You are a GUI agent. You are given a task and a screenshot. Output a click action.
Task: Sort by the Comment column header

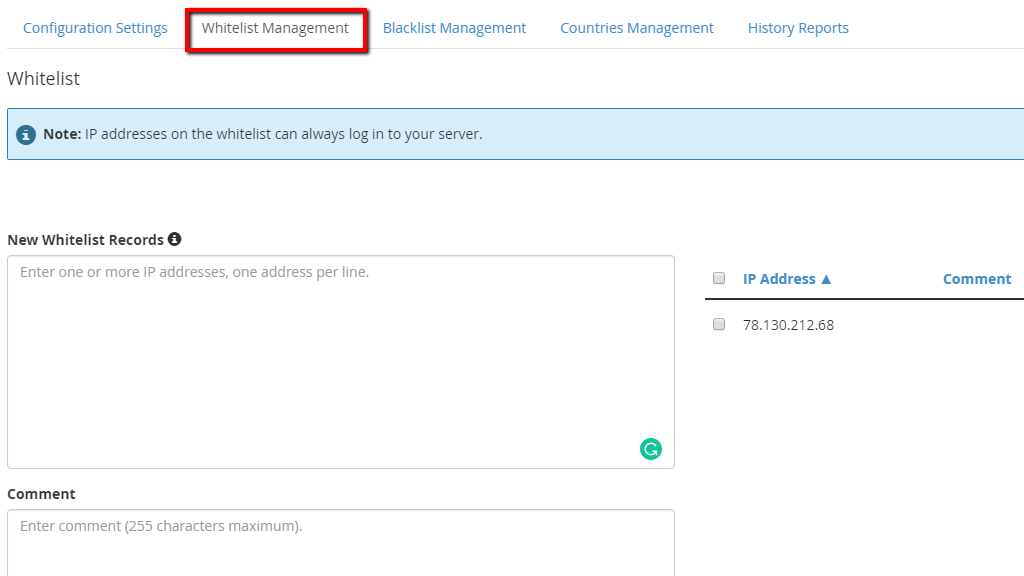coord(977,279)
